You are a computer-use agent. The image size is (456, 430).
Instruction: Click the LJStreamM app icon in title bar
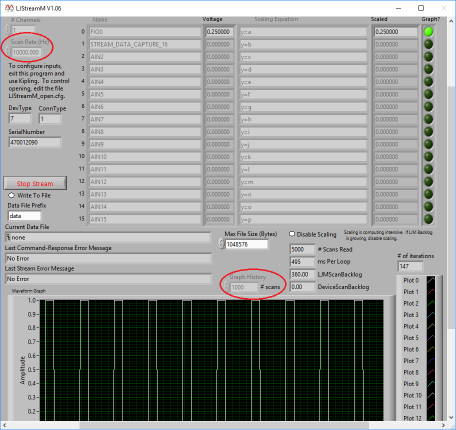point(9,8)
